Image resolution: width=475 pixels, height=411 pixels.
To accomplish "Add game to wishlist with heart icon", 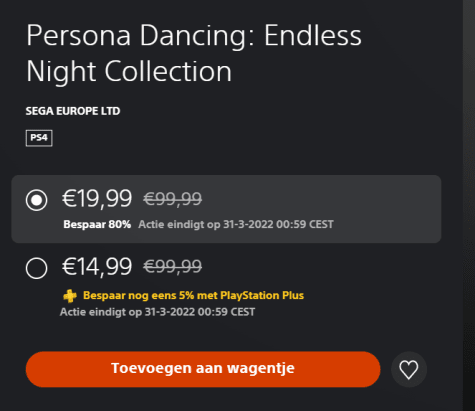I will point(409,369).
